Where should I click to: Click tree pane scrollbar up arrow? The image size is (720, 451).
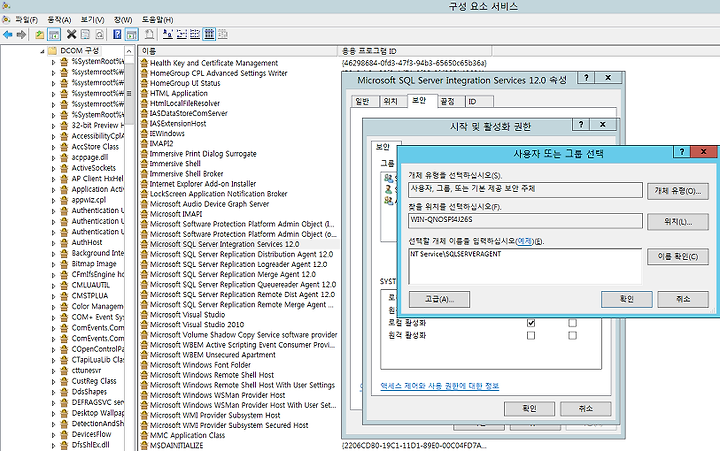coord(129,51)
